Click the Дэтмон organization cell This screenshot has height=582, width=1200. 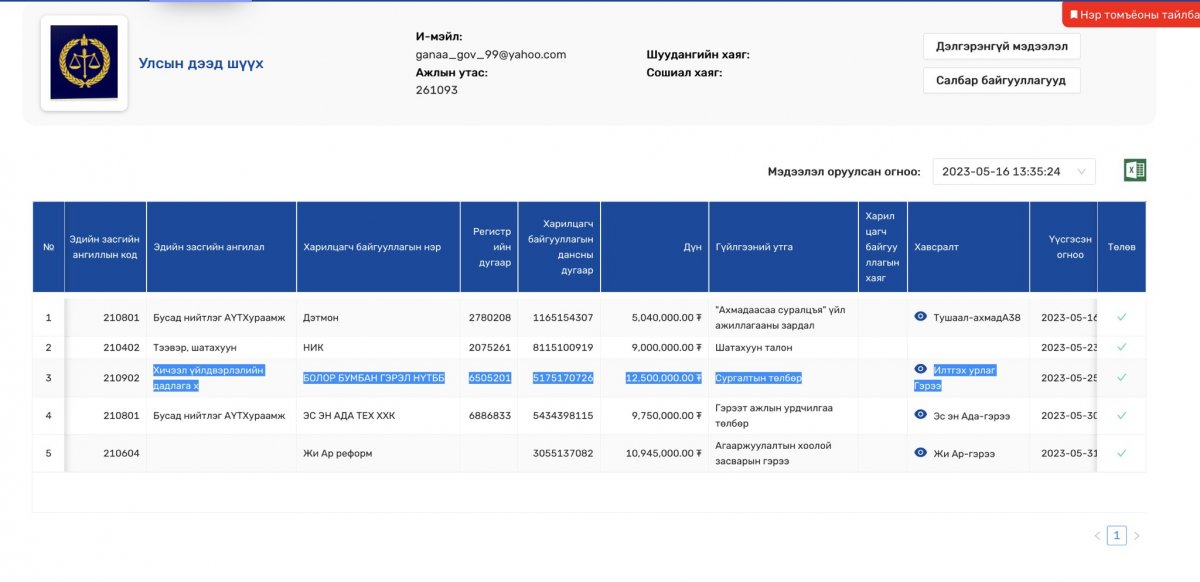[x=321, y=318]
